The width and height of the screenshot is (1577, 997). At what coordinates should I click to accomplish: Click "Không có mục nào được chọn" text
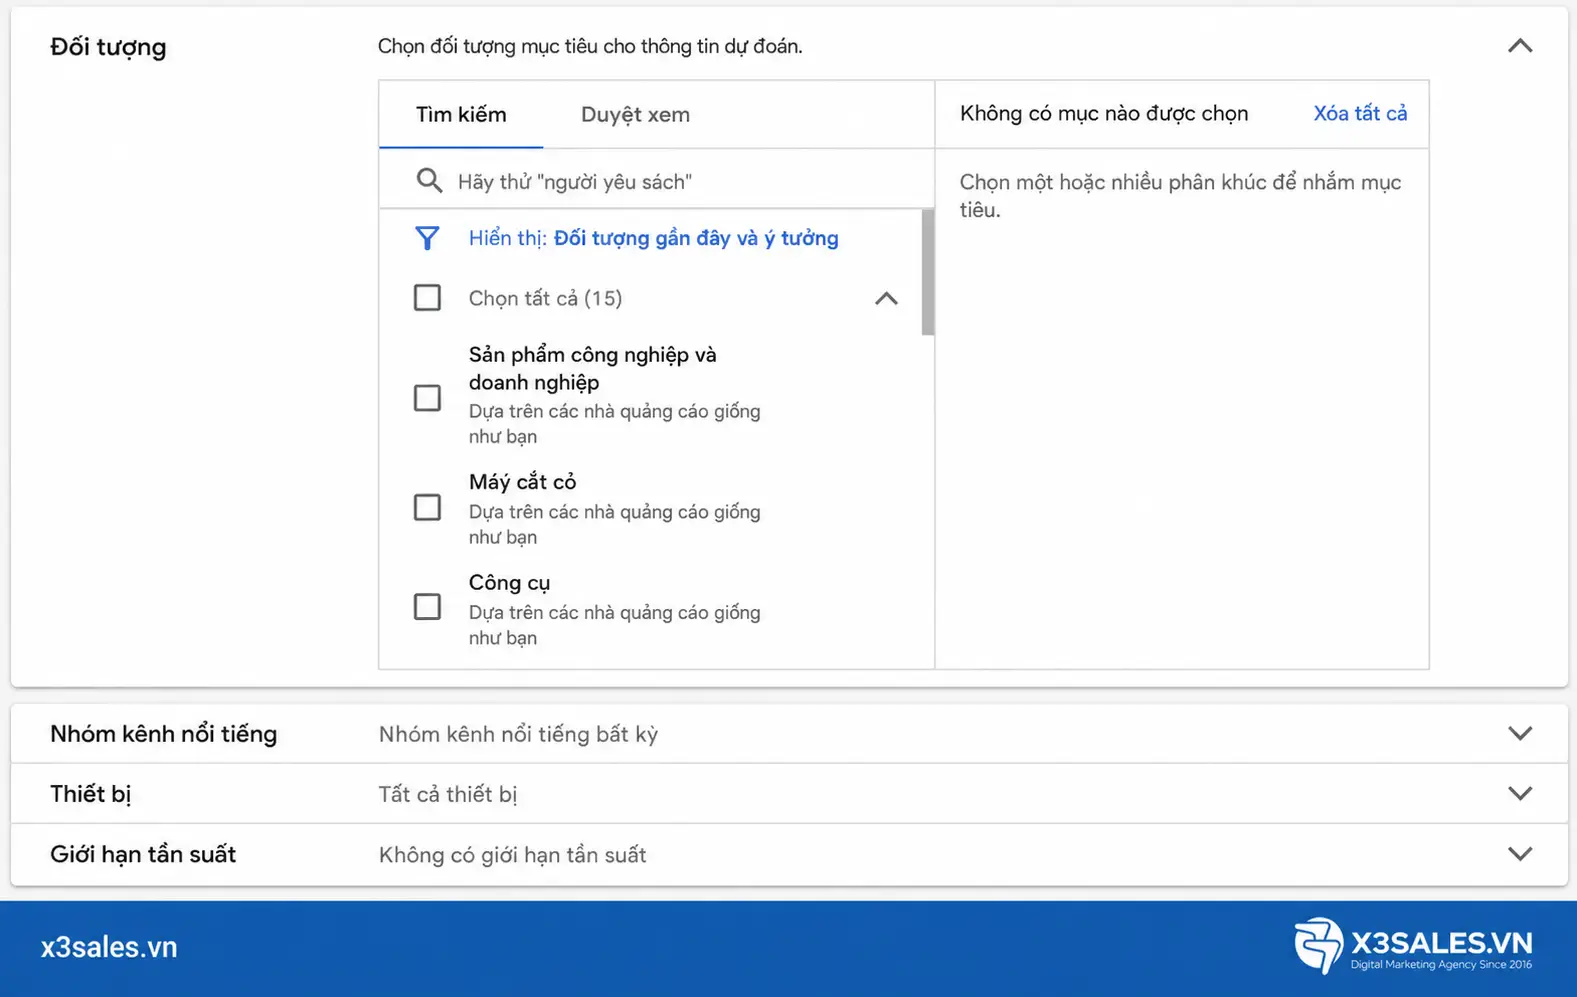click(x=1104, y=114)
